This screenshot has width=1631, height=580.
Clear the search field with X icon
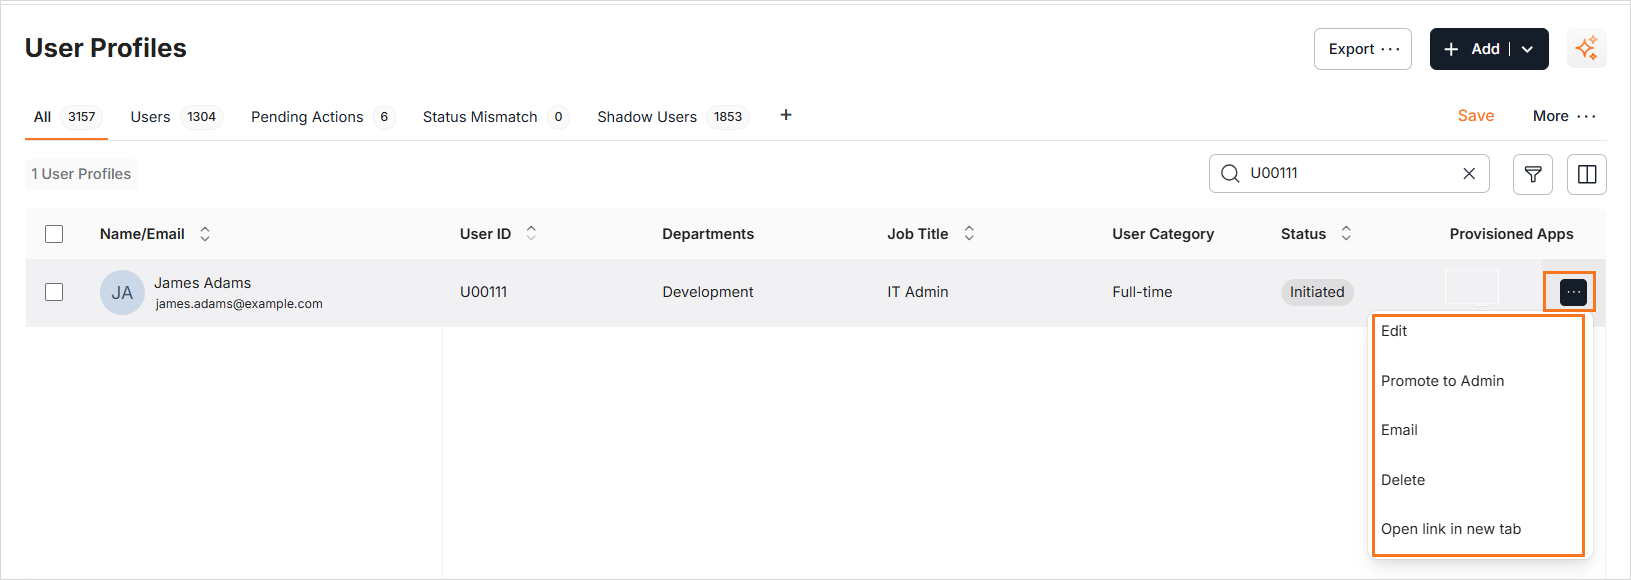1468,174
